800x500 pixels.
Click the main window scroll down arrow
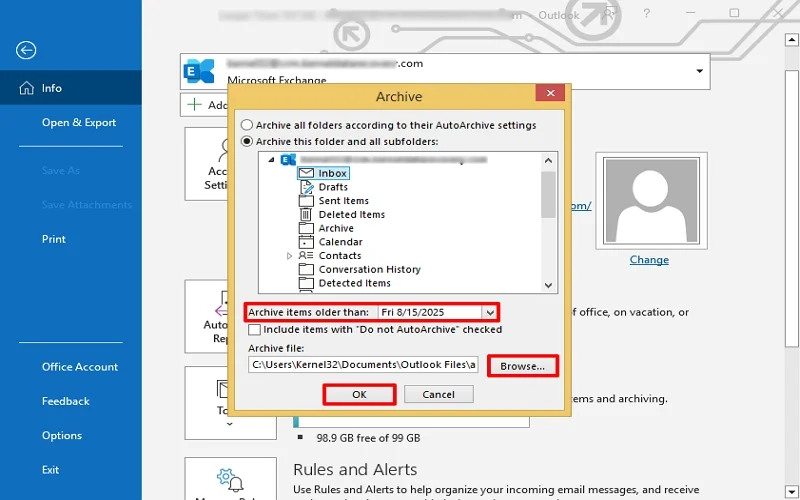(x=791, y=492)
